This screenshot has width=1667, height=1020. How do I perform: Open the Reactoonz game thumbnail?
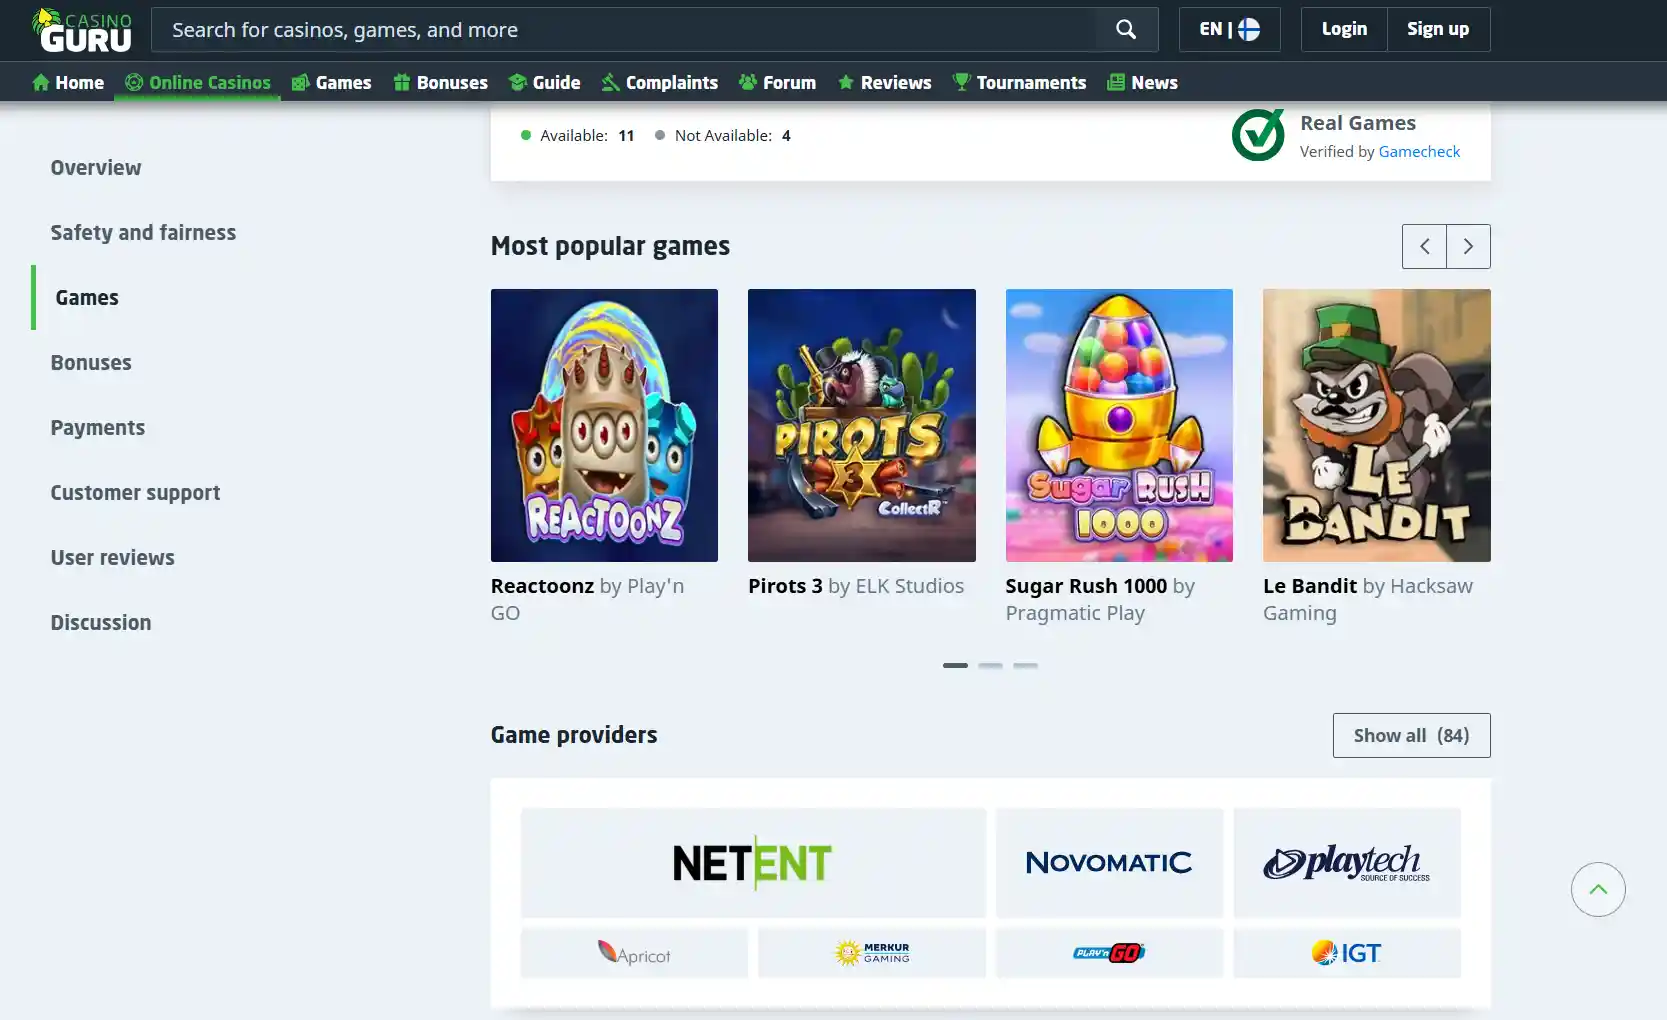pos(604,425)
